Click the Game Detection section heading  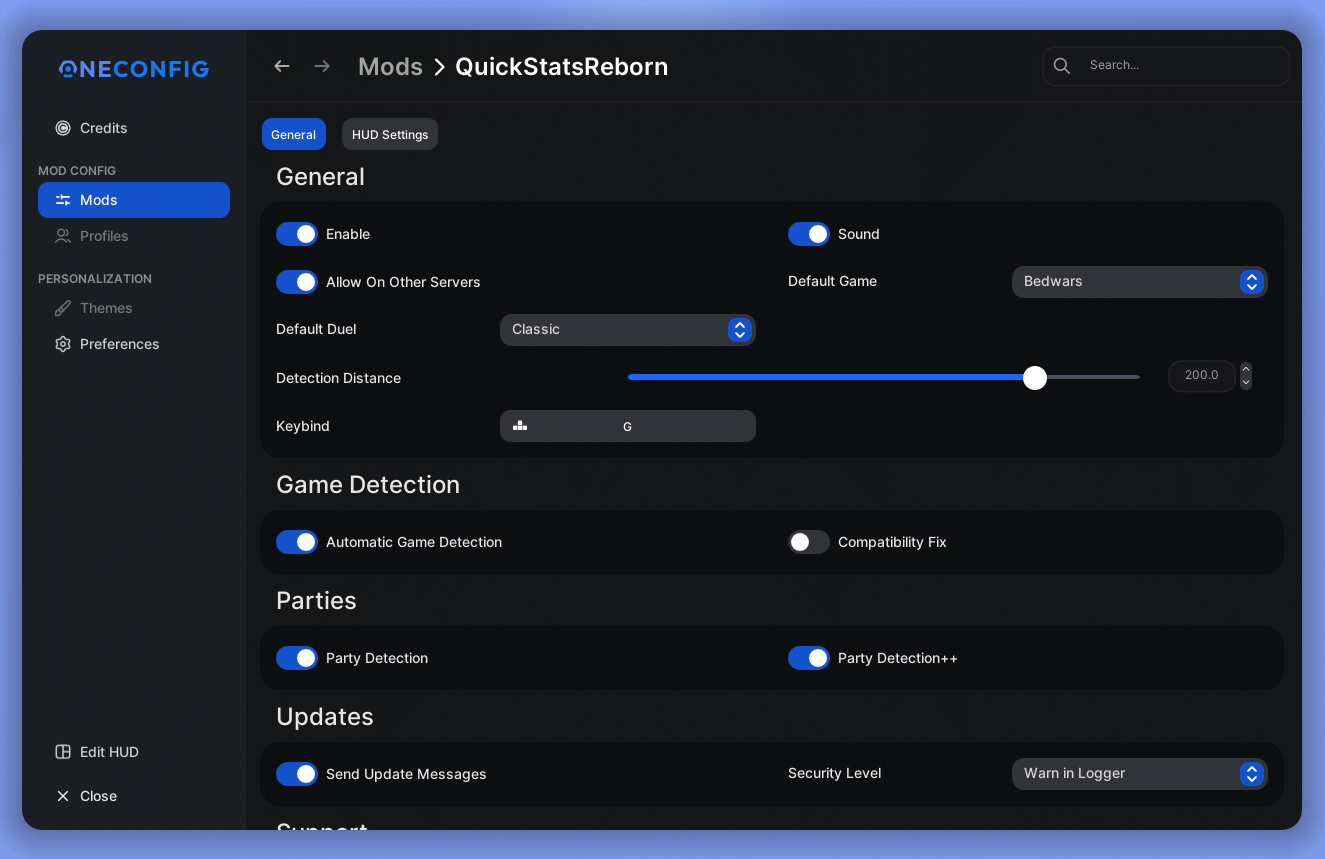(x=368, y=485)
